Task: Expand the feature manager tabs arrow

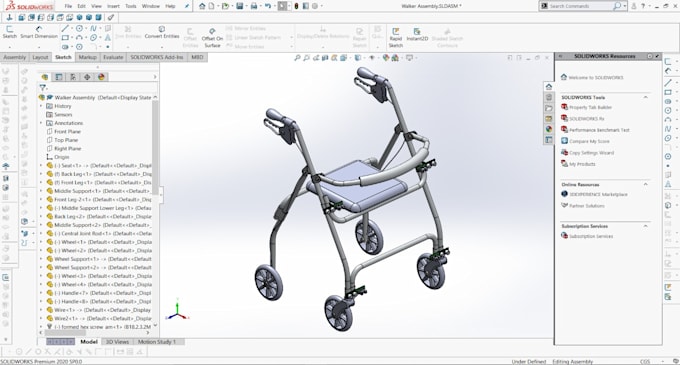Action: (155, 77)
